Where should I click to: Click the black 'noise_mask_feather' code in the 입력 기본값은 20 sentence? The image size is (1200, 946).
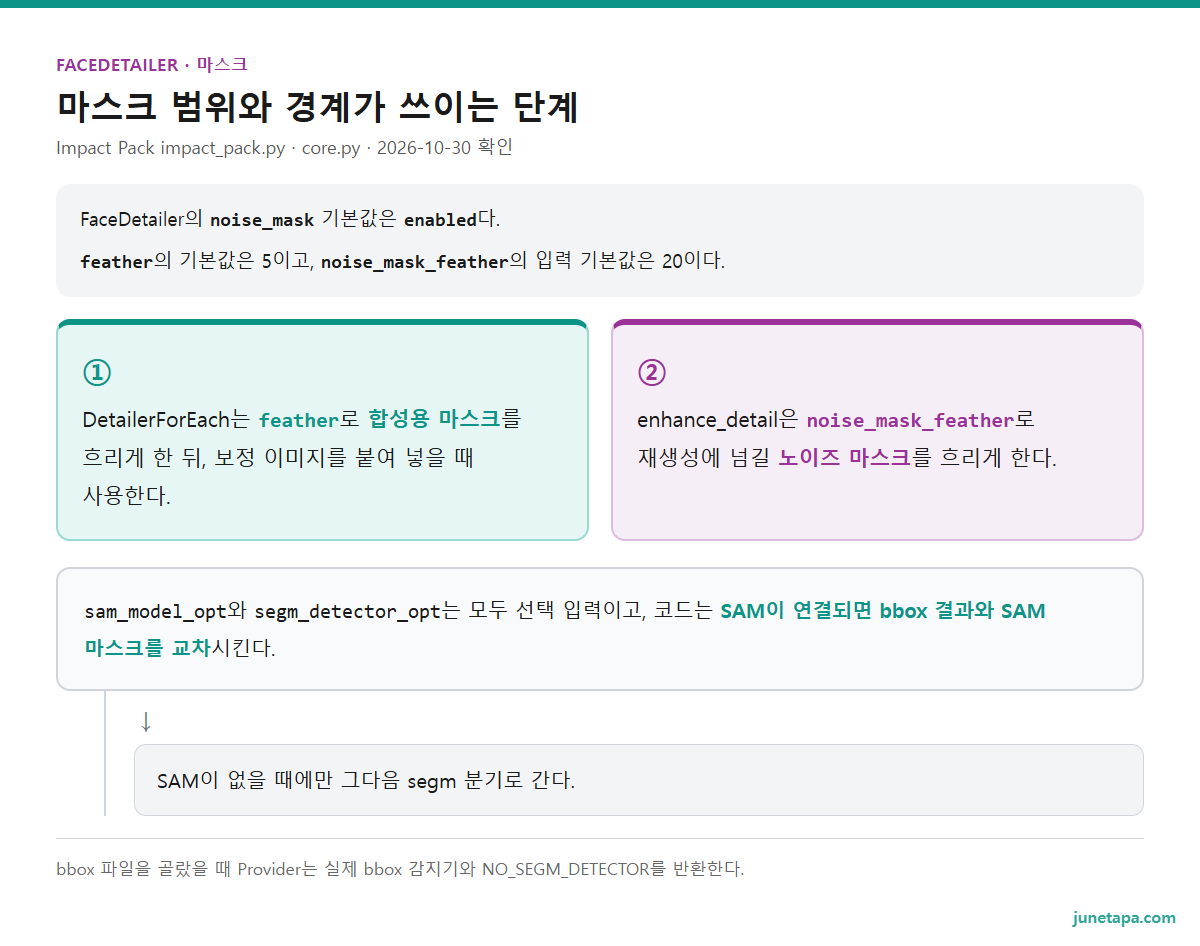click(x=415, y=262)
